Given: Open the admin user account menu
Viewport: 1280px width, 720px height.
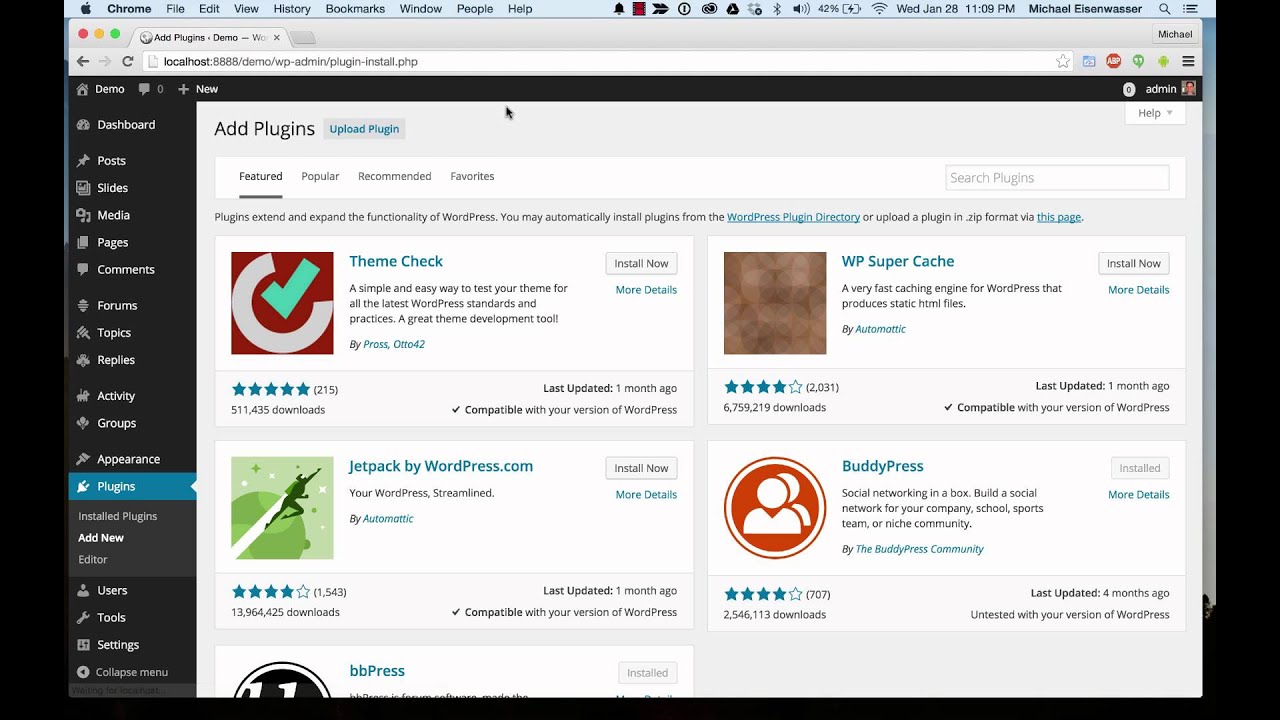Looking at the screenshot, I should [1170, 89].
